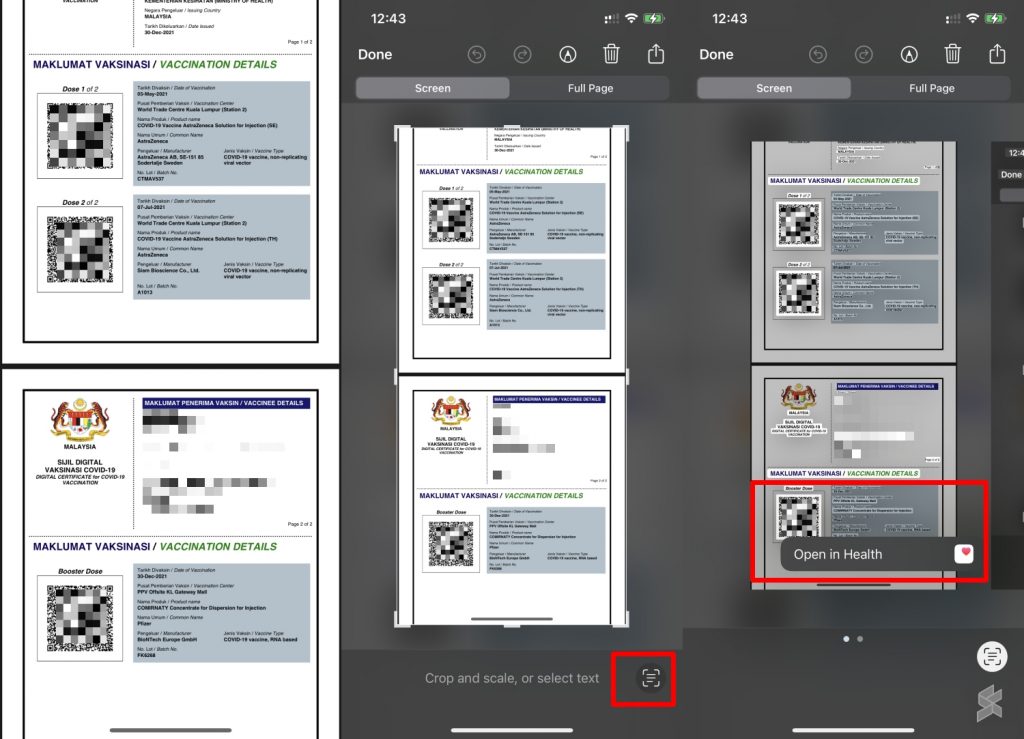Tap the undo arrow in the middle phone screen
This screenshot has width=1024, height=739.
[x=476, y=54]
